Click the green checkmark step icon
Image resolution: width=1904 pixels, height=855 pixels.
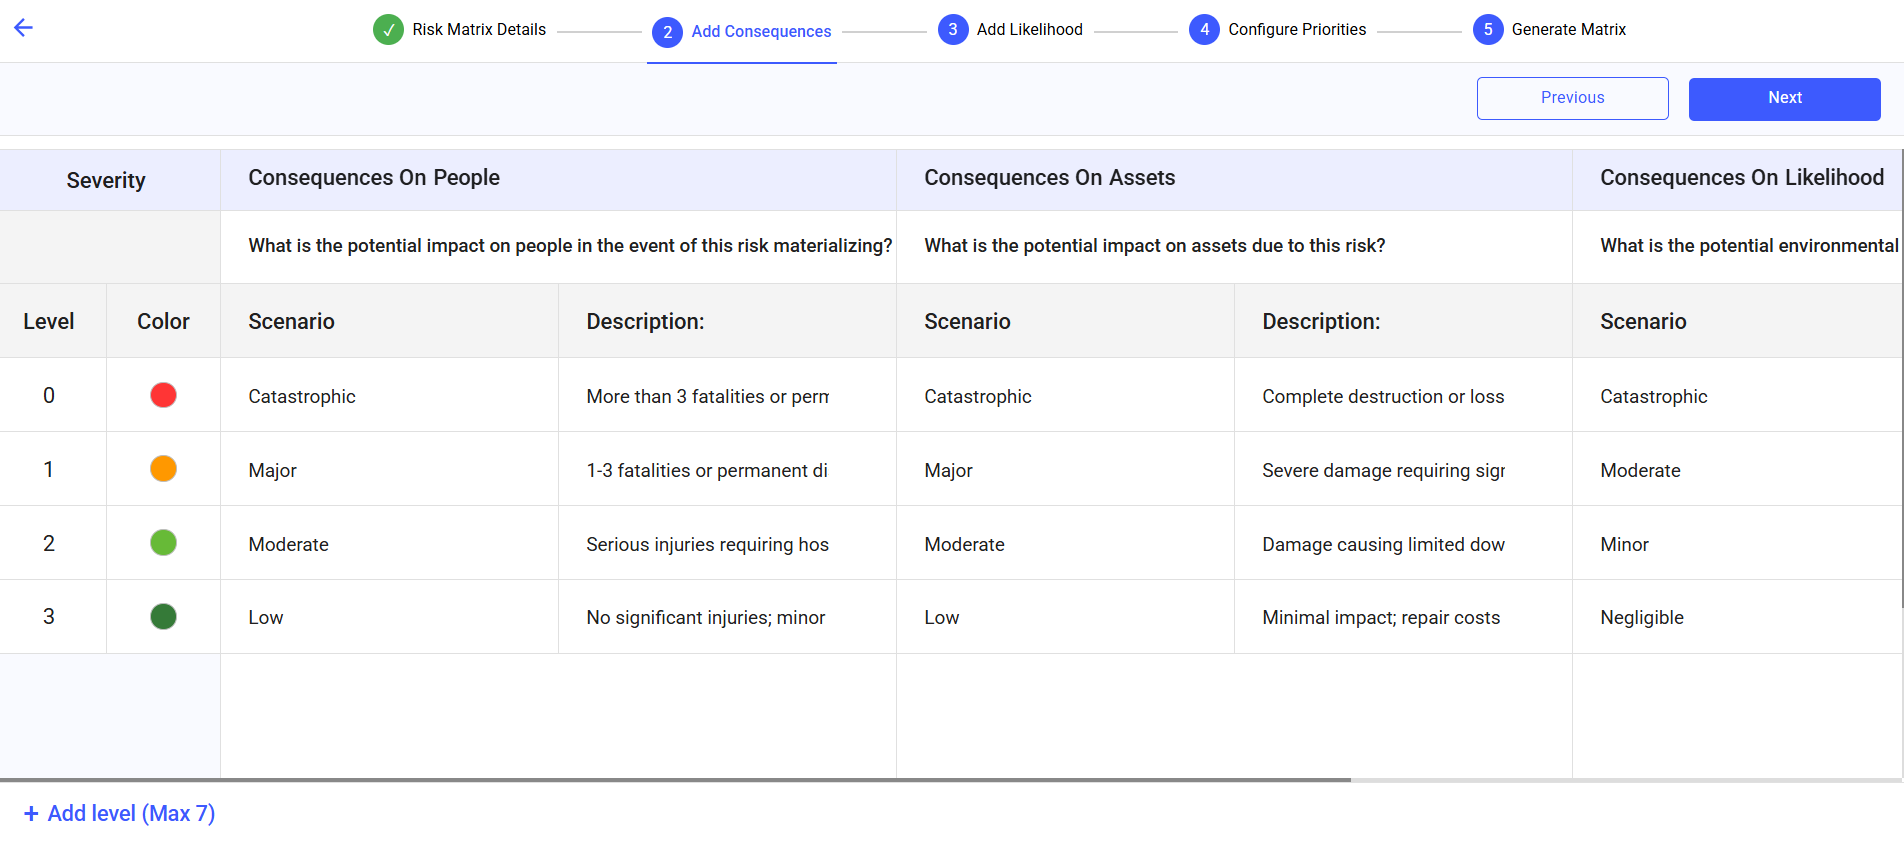[x=388, y=30]
